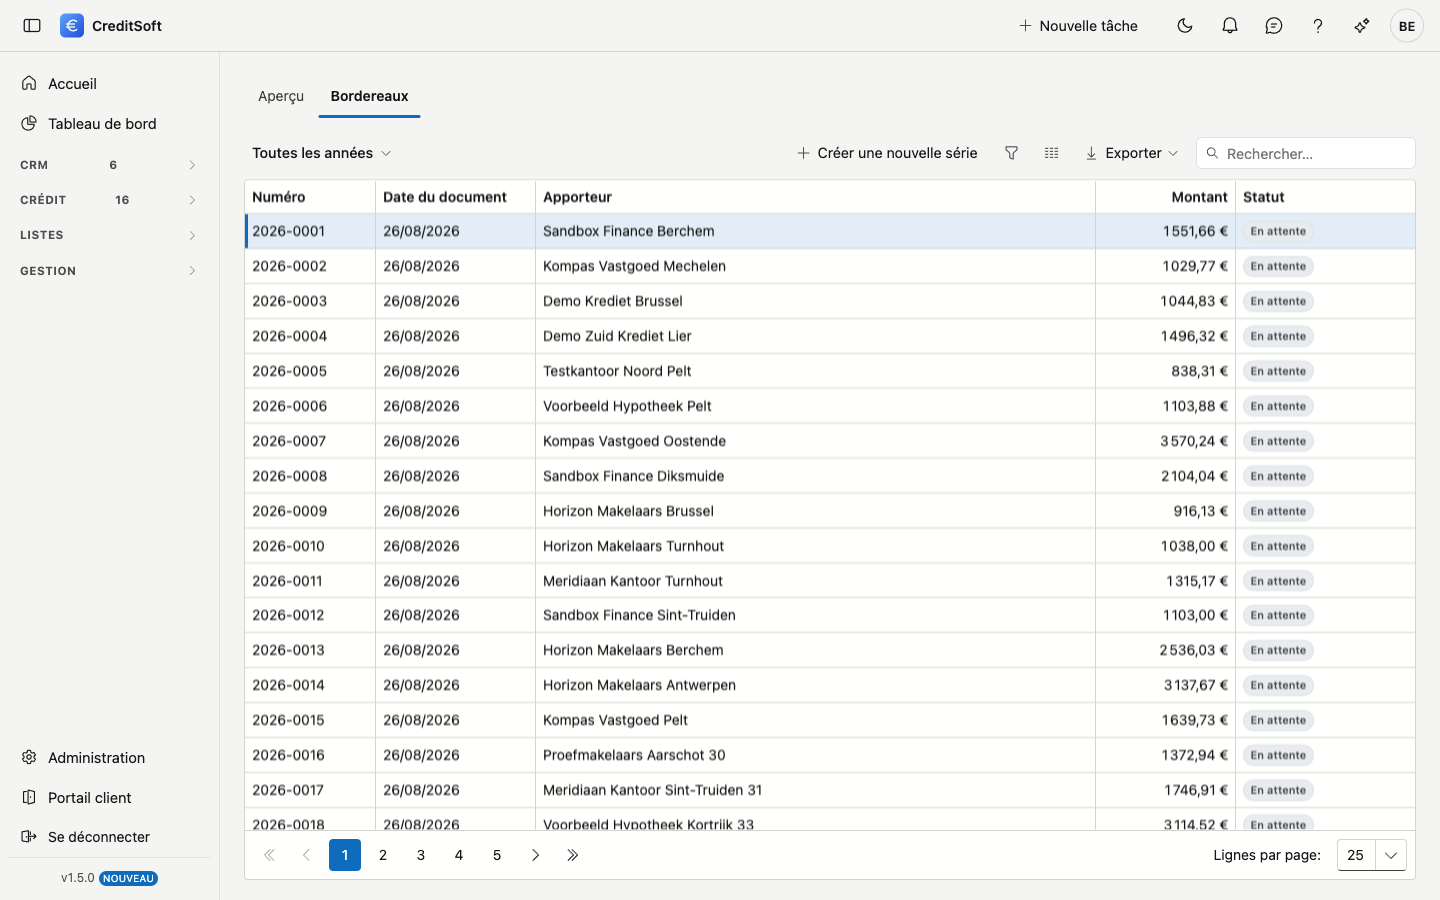Select number 2026-0010
1440x900 pixels.
click(x=288, y=546)
